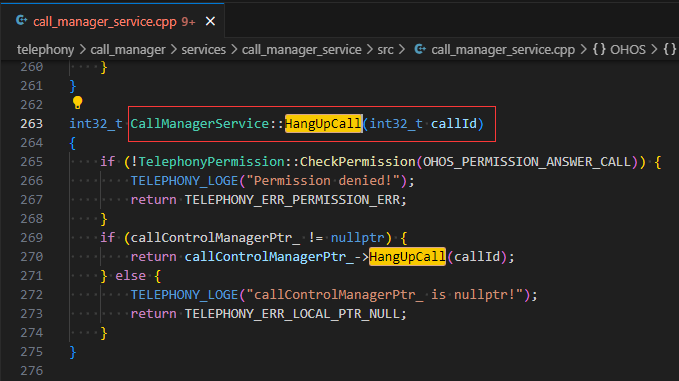679x381 pixels.
Task: Click int32_t return type on line 263
Action: point(96,124)
